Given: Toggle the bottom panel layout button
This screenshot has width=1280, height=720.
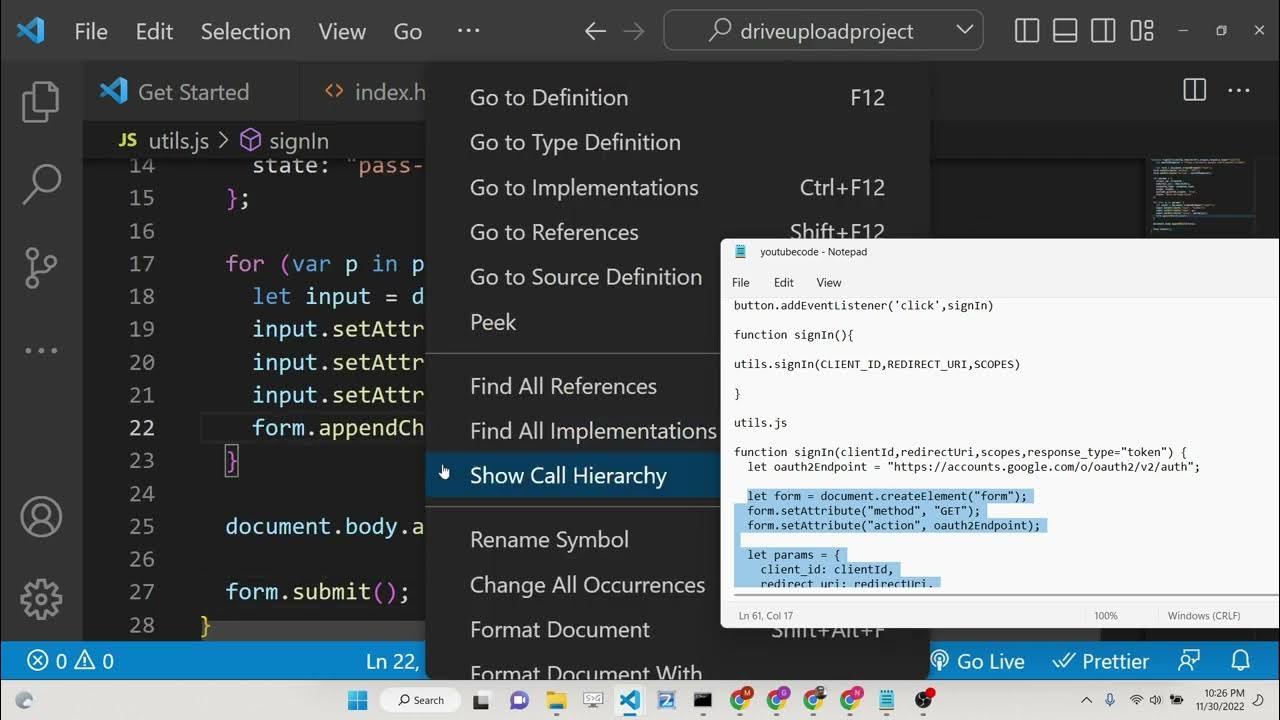Looking at the screenshot, I should [x=1065, y=31].
